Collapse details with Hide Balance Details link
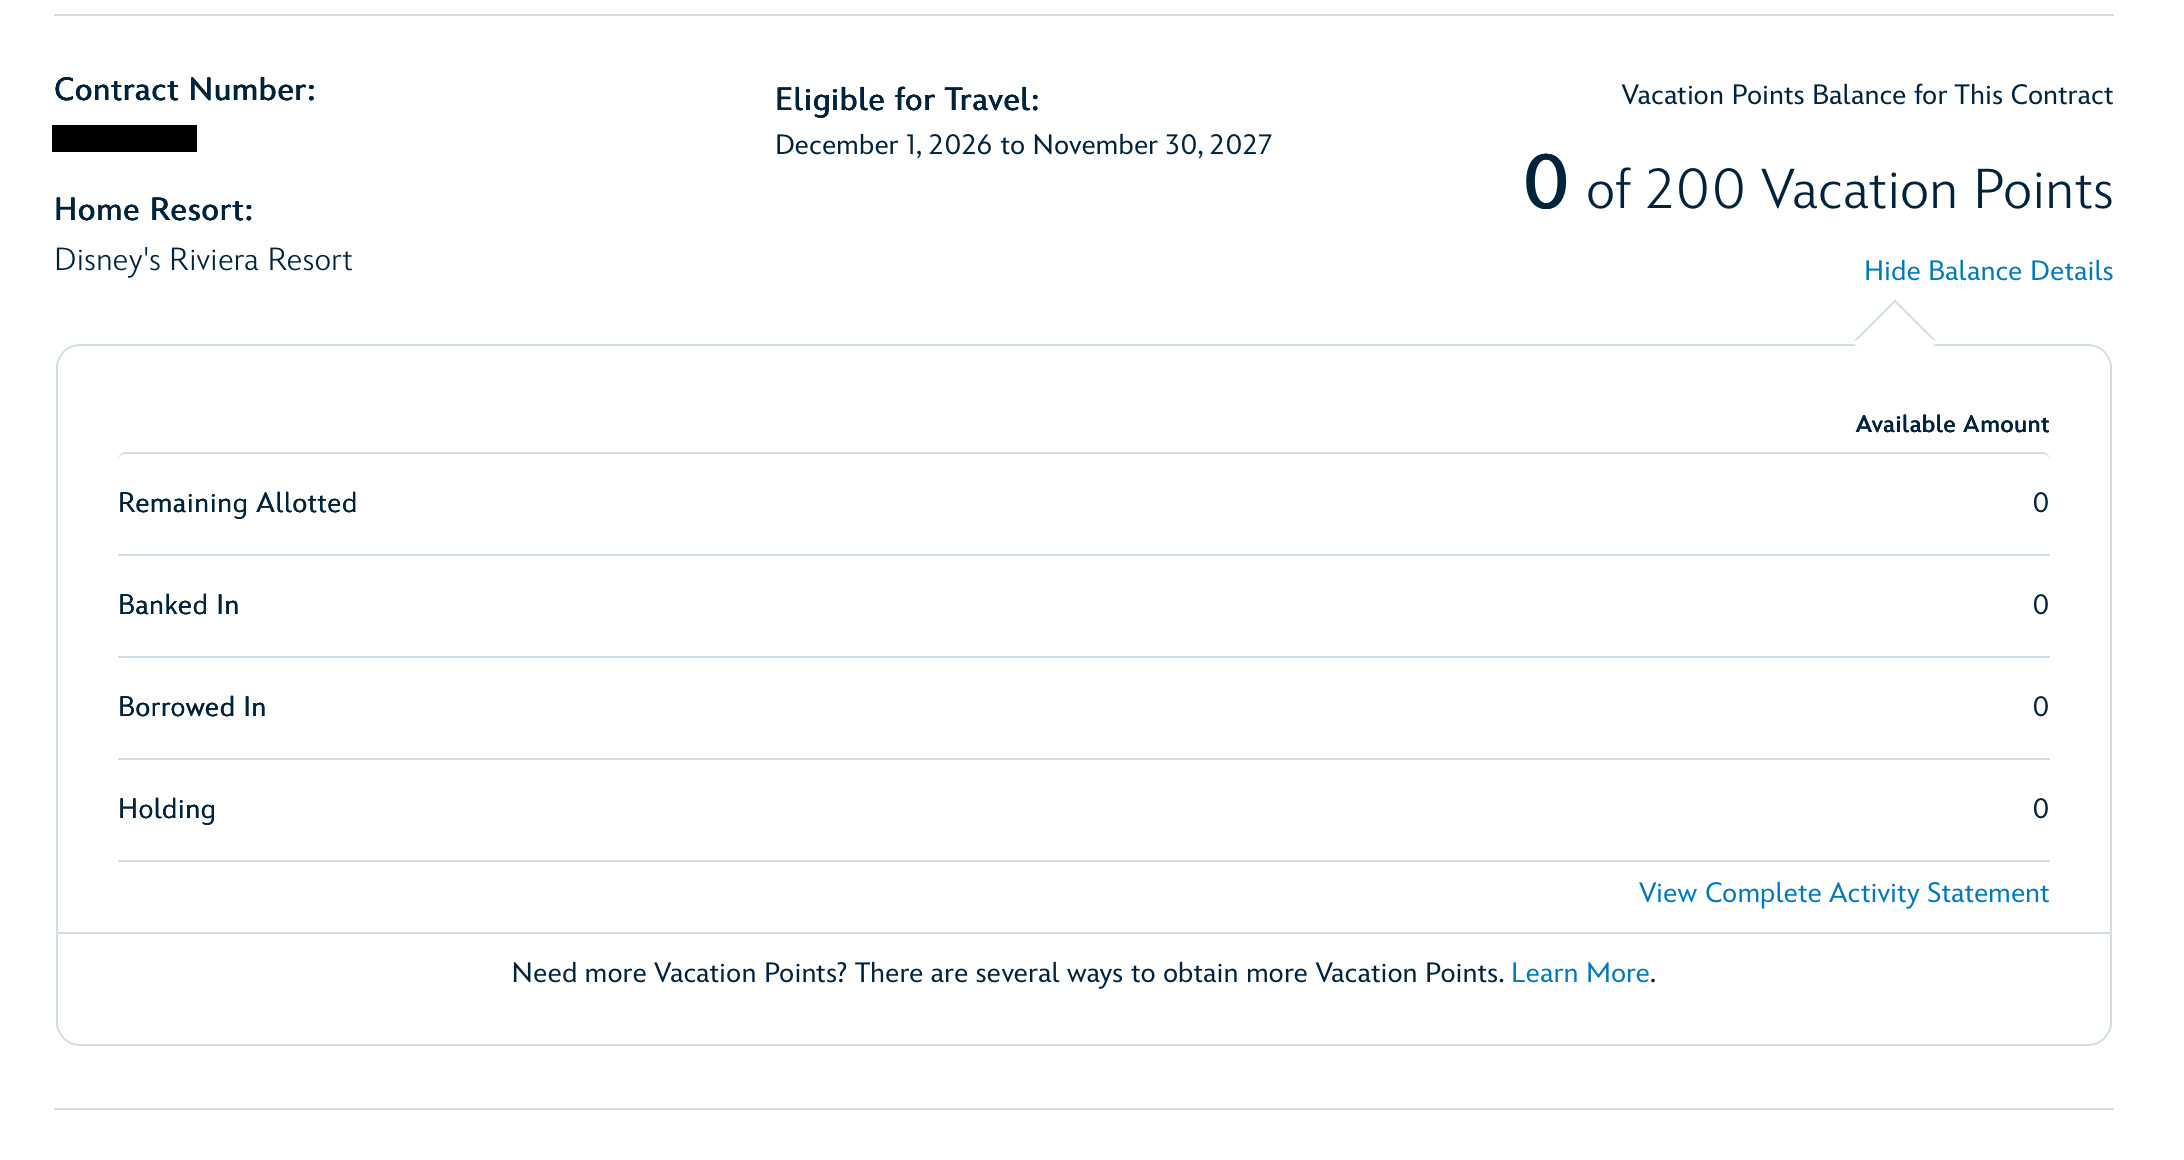 [x=1988, y=271]
